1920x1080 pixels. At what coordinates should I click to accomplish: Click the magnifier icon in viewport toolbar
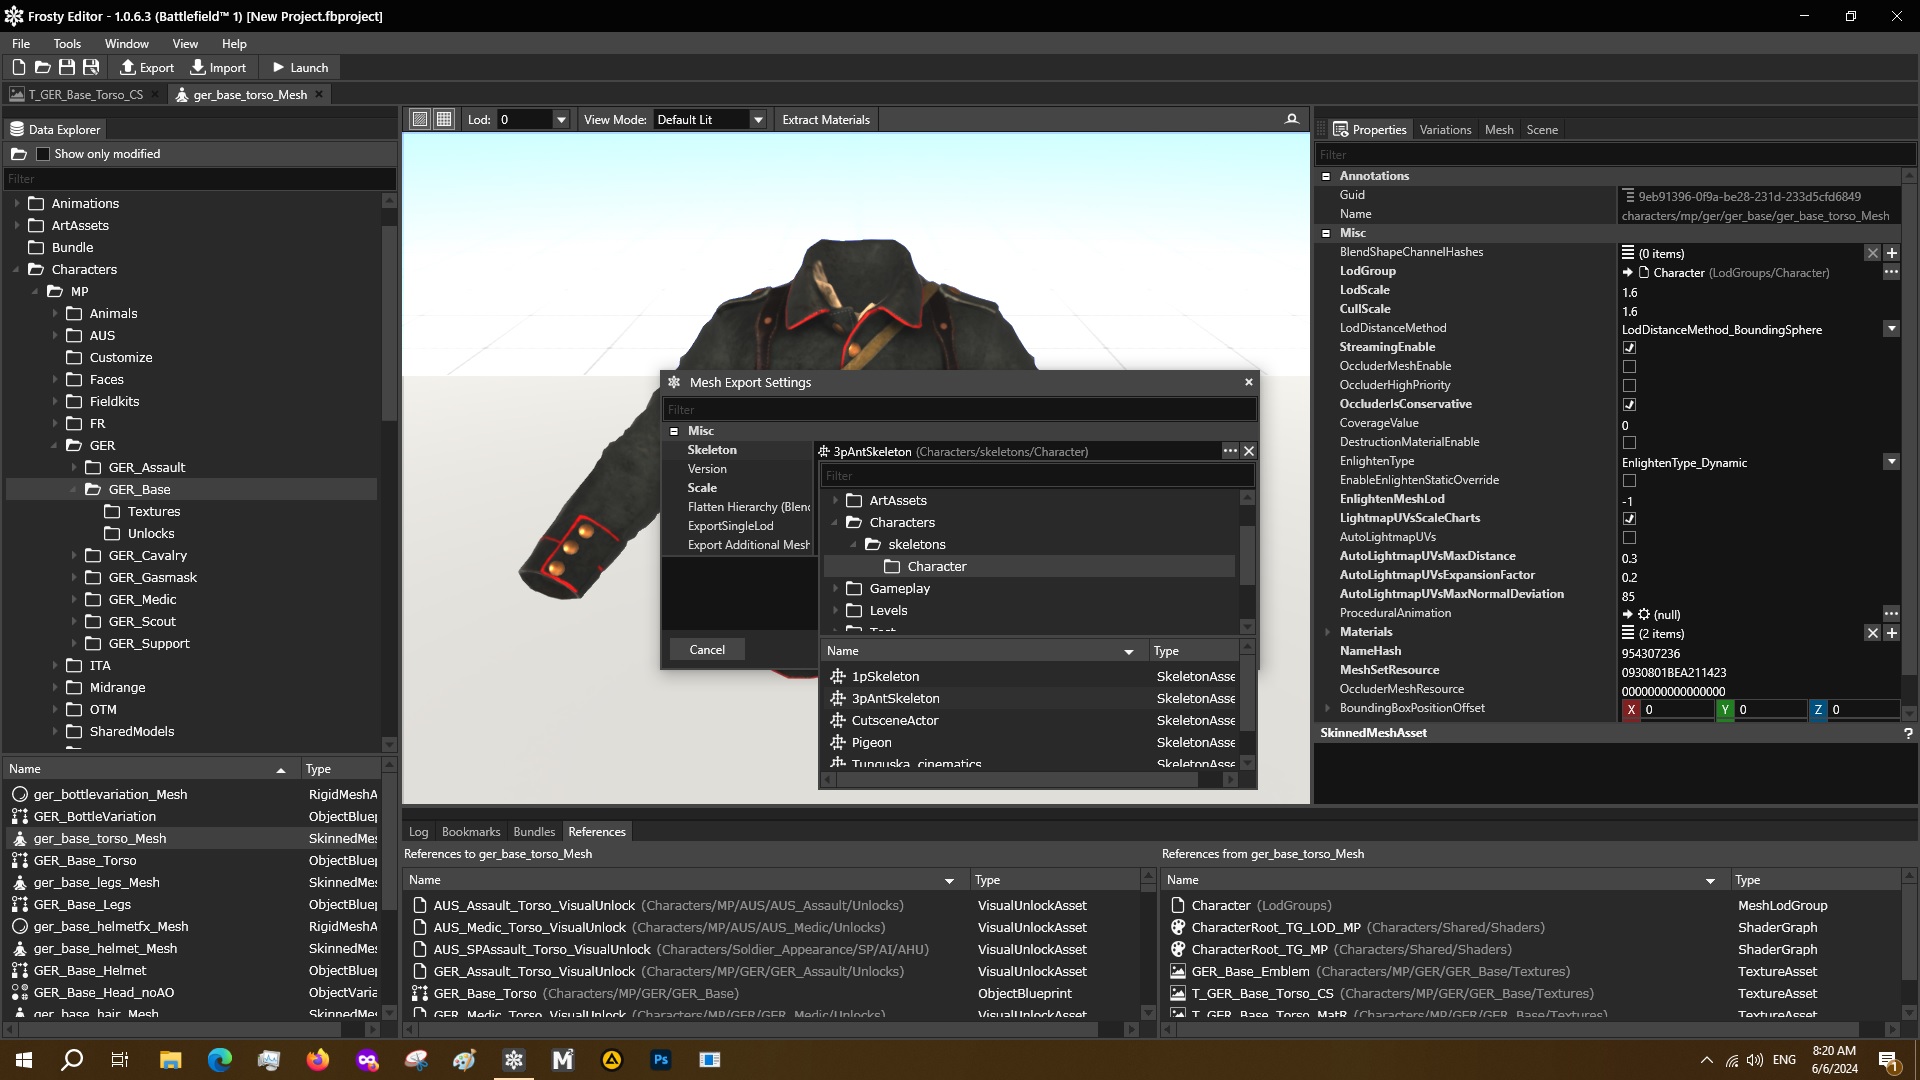coord(1291,119)
